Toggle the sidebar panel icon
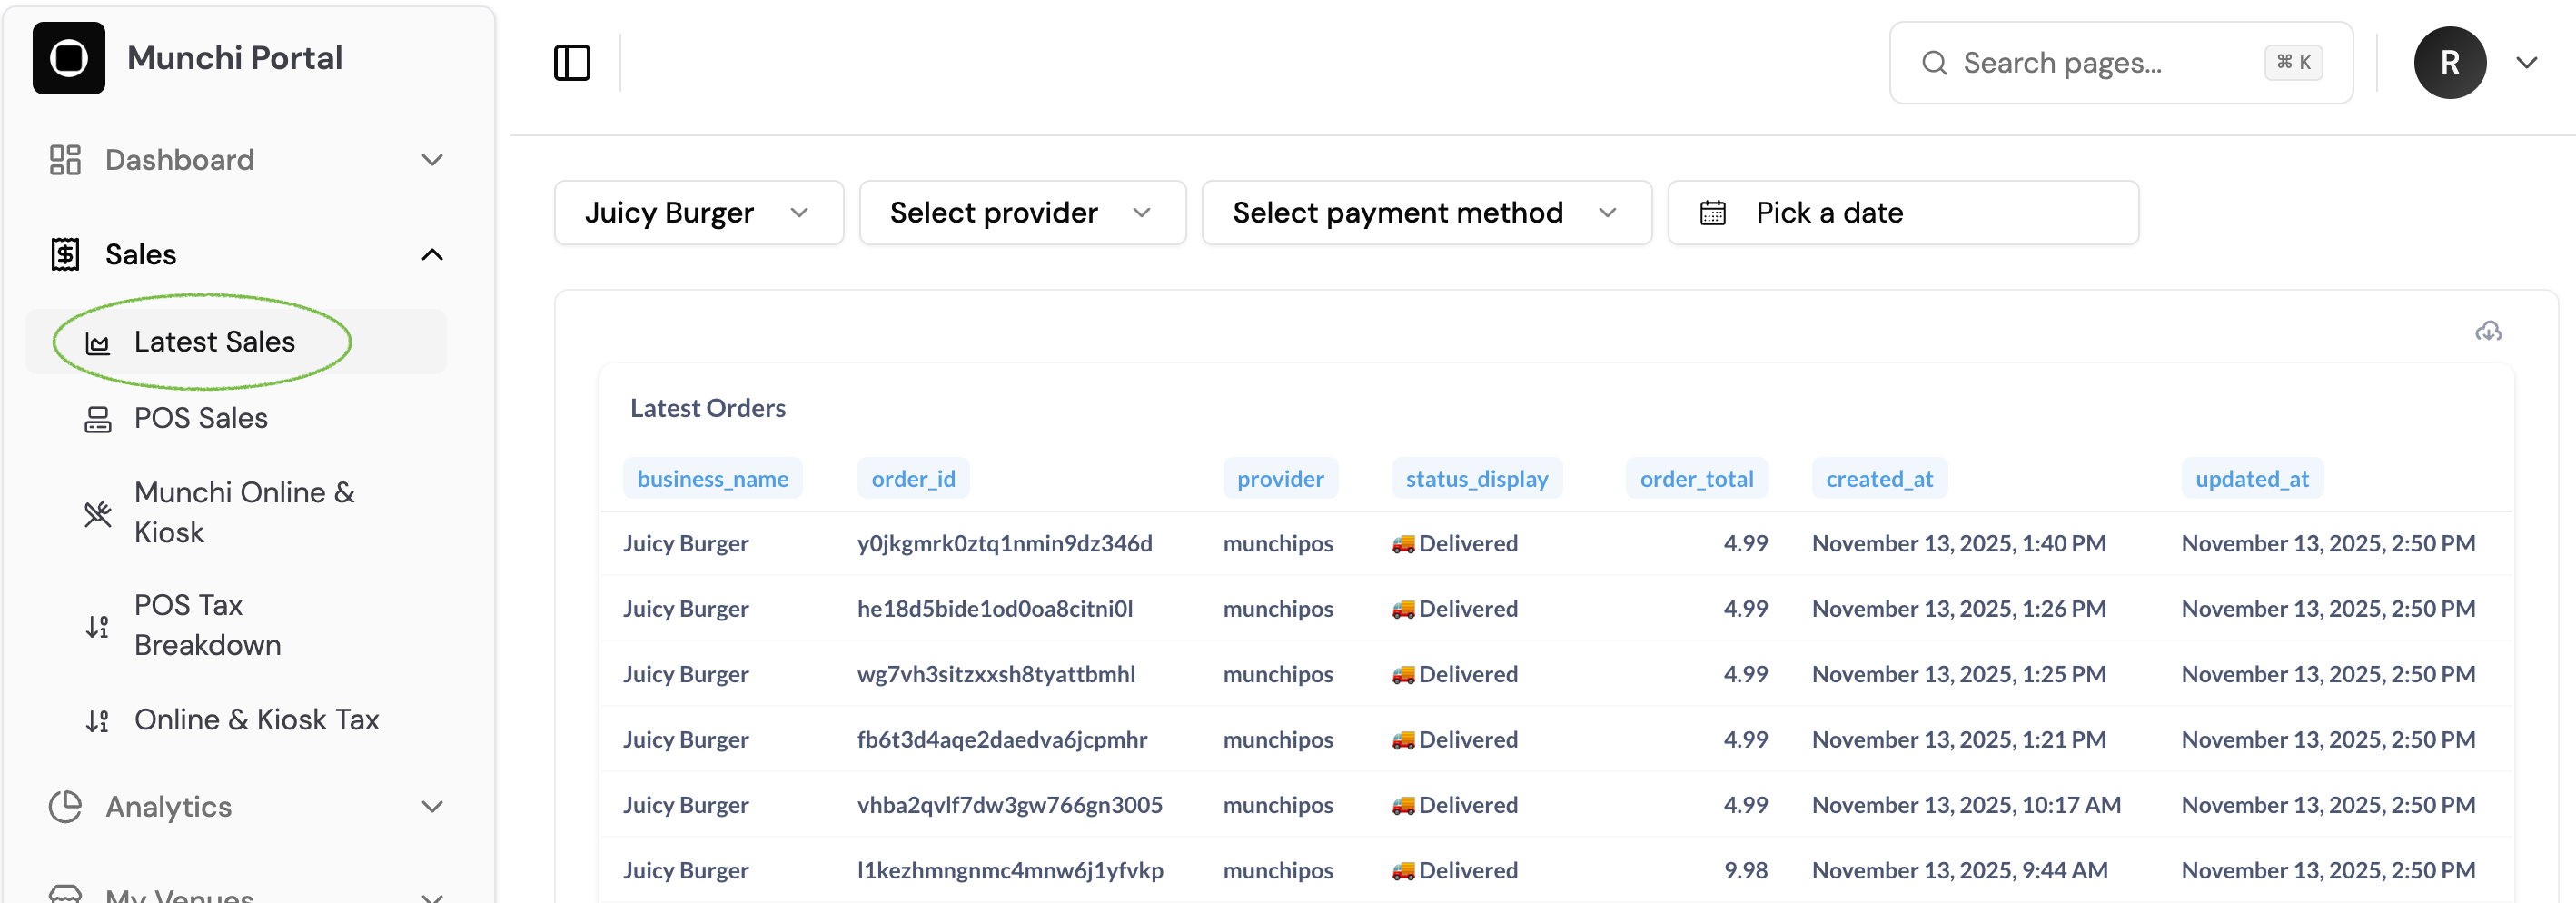Screen dimensions: 2576x903 (x=572, y=62)
